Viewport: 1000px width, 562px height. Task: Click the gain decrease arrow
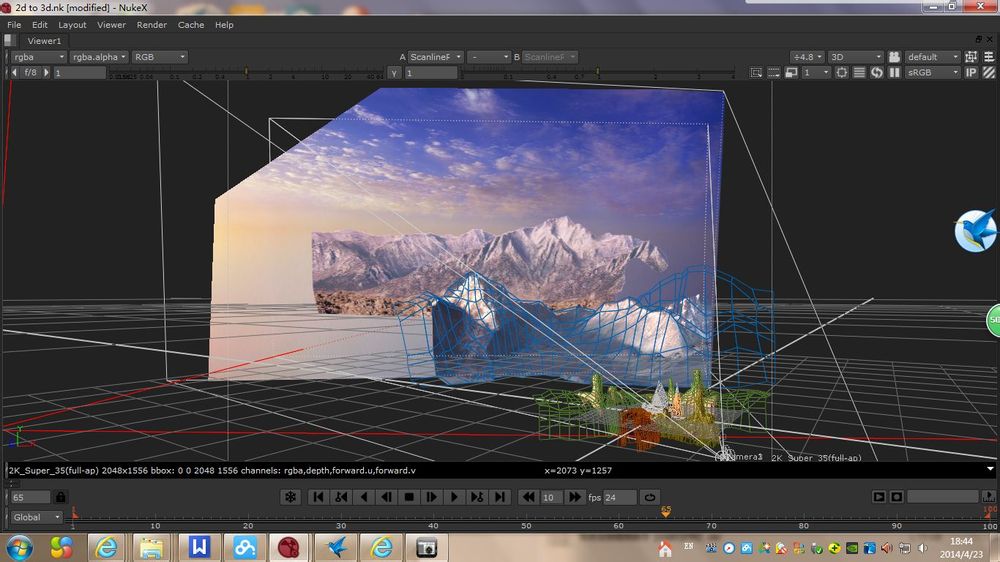[x=15, y=73]
